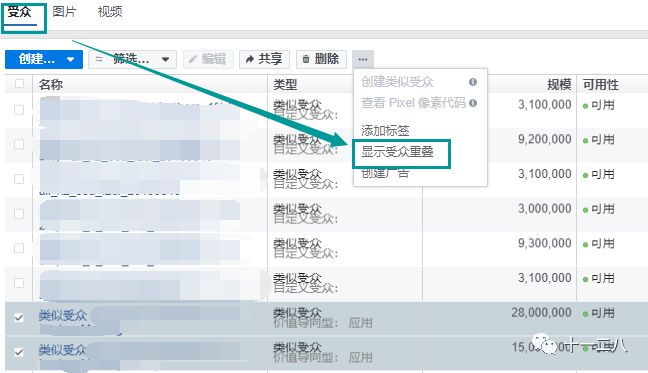Check the first row with size 3,100,000
The height and width of the screenshot is (373, 648).
point(19,110)
